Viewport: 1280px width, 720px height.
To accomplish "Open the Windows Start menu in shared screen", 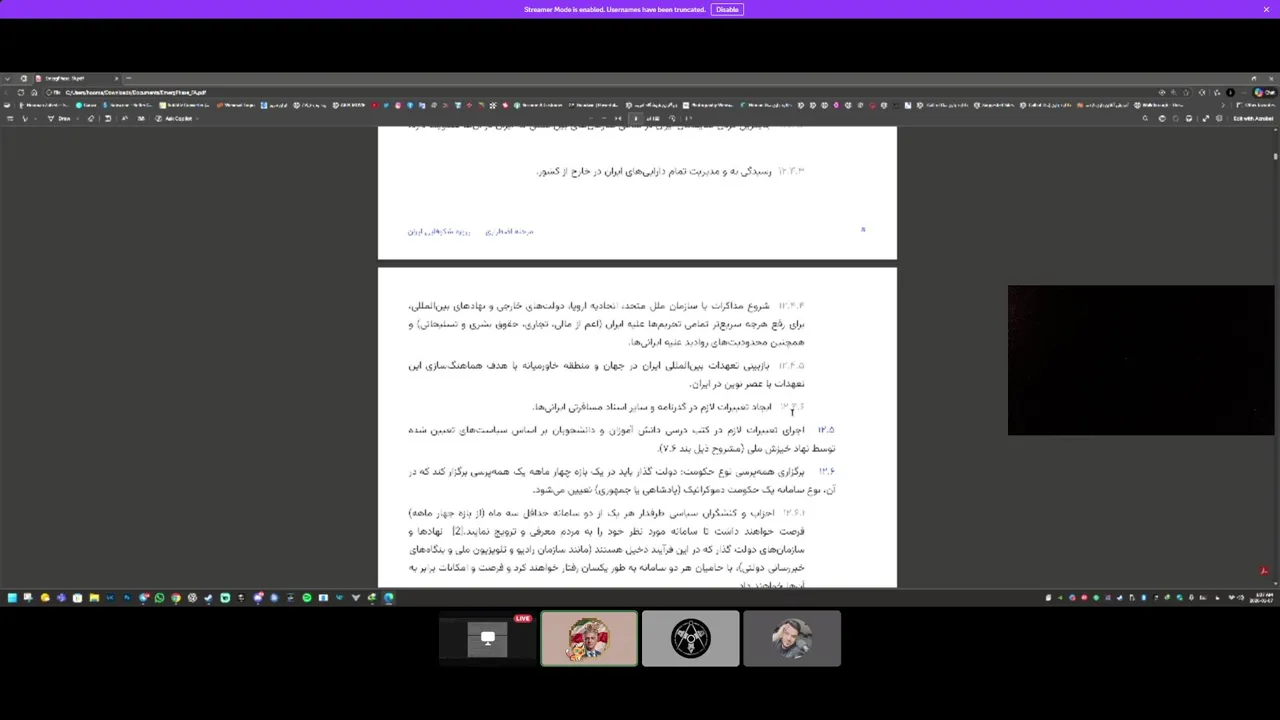I will point(12,598).
